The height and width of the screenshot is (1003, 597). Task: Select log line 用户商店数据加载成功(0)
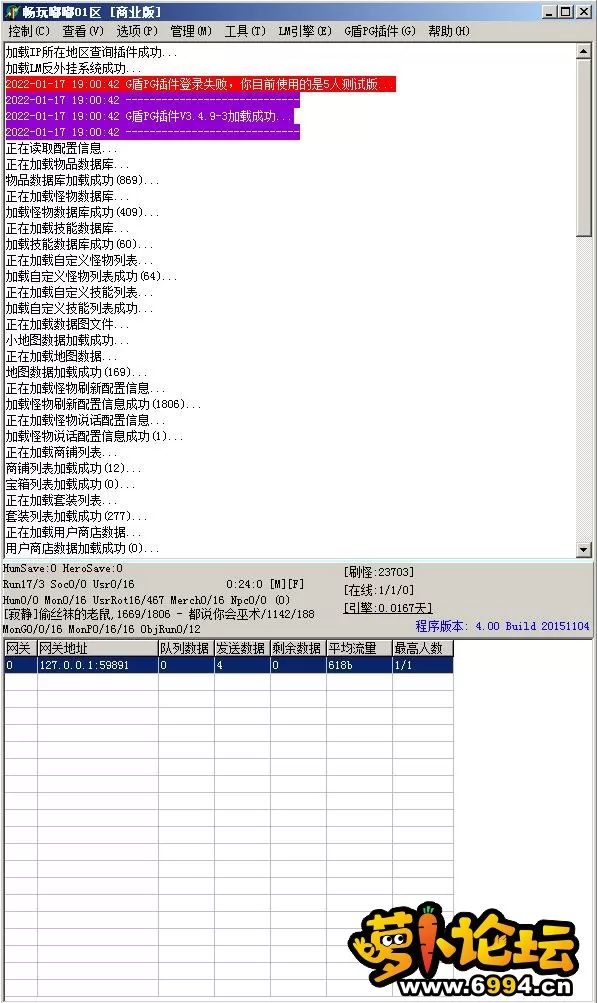pyautogui.click(x=83, y=548)
